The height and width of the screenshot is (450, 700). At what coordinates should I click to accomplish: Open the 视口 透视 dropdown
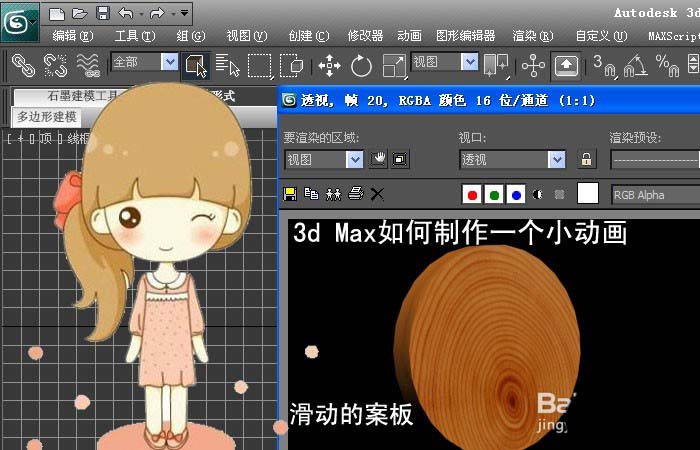coord(512,159)
